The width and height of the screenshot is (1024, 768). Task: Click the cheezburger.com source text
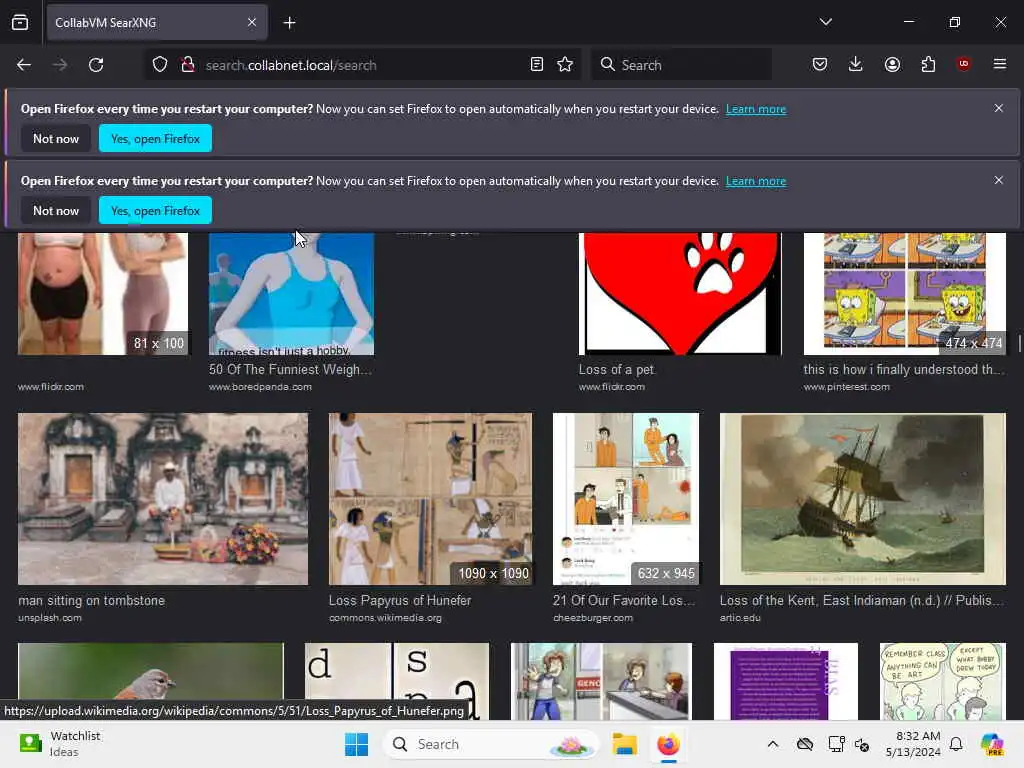(593, 618)
